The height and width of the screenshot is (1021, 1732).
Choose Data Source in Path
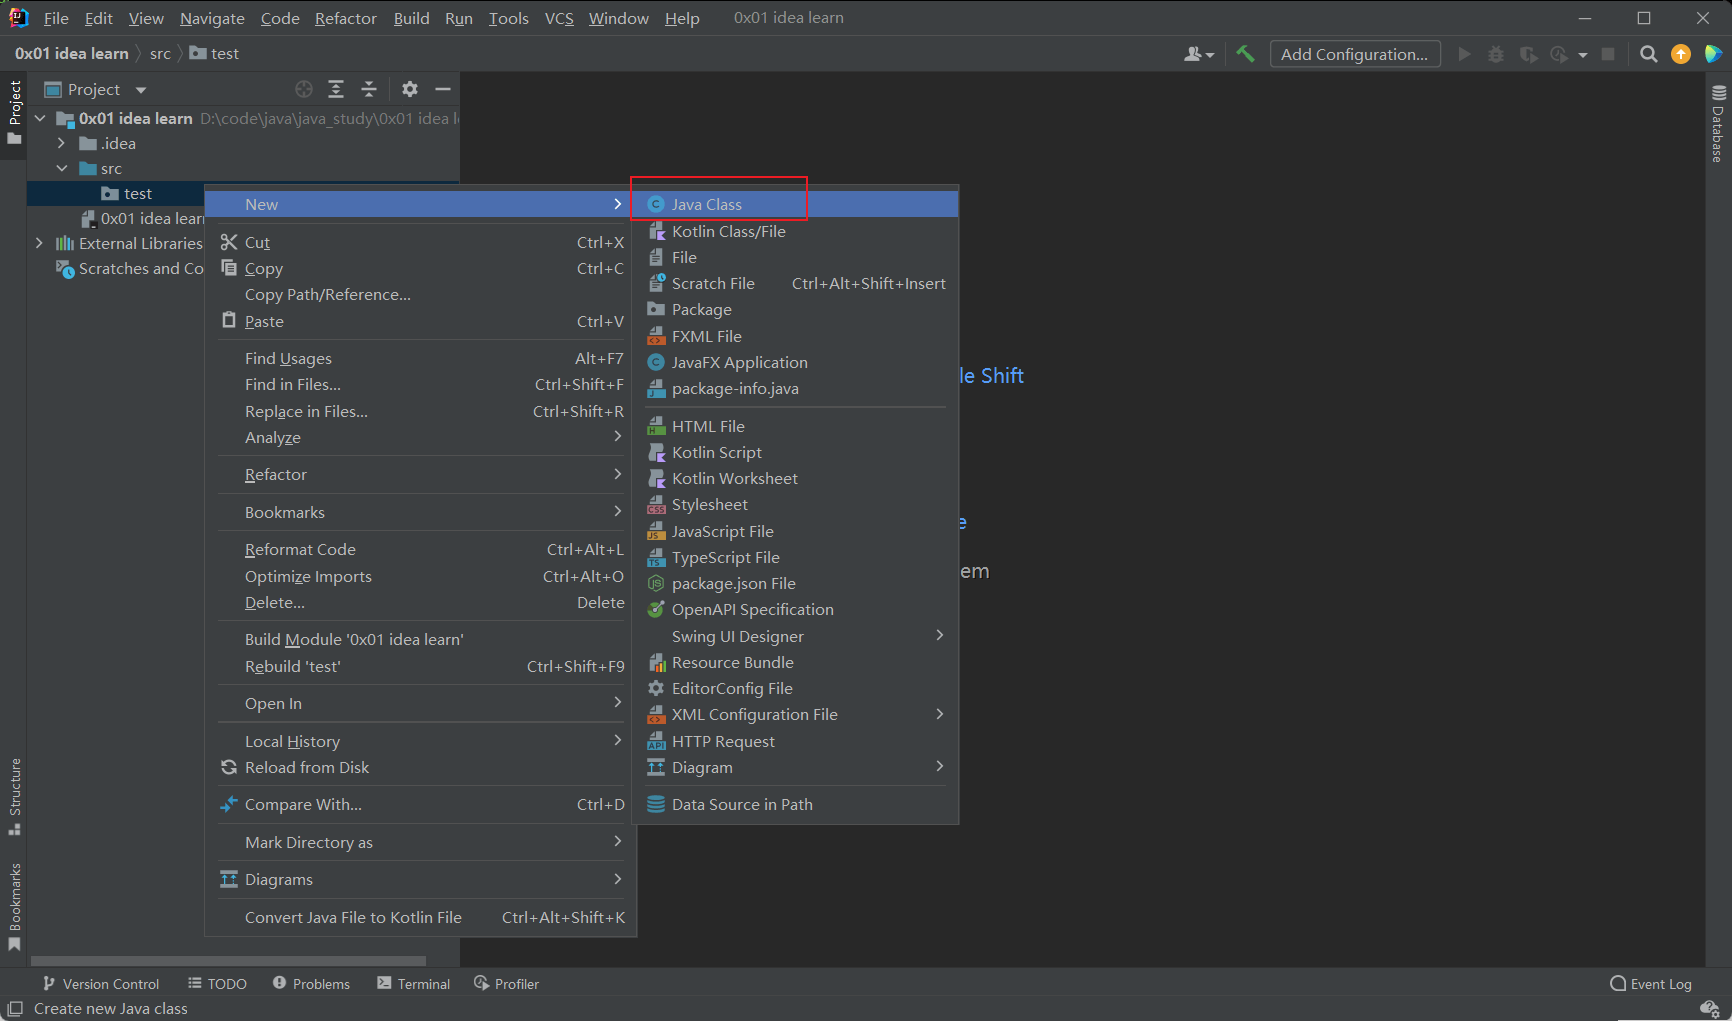click(795, 804)
